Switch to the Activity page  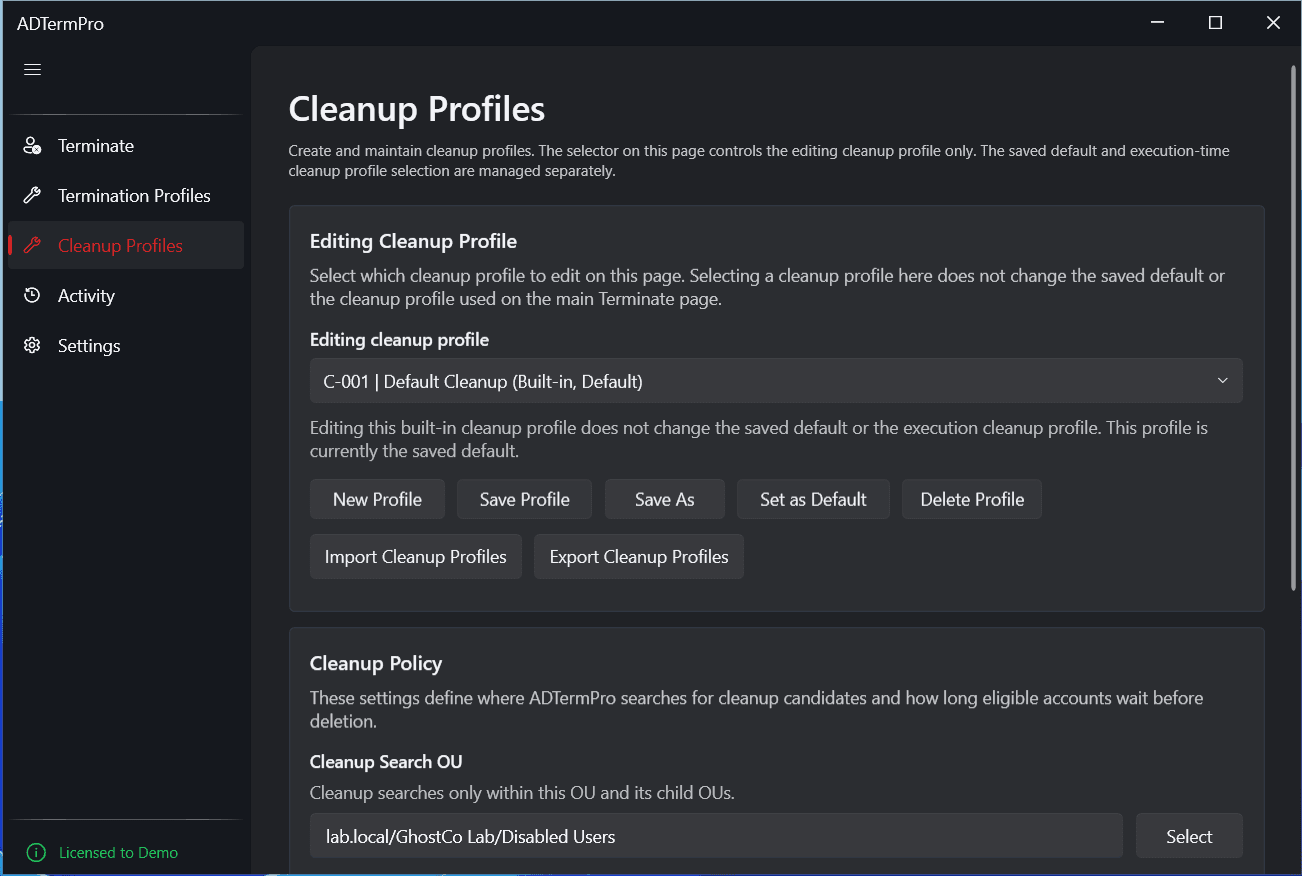88,295
